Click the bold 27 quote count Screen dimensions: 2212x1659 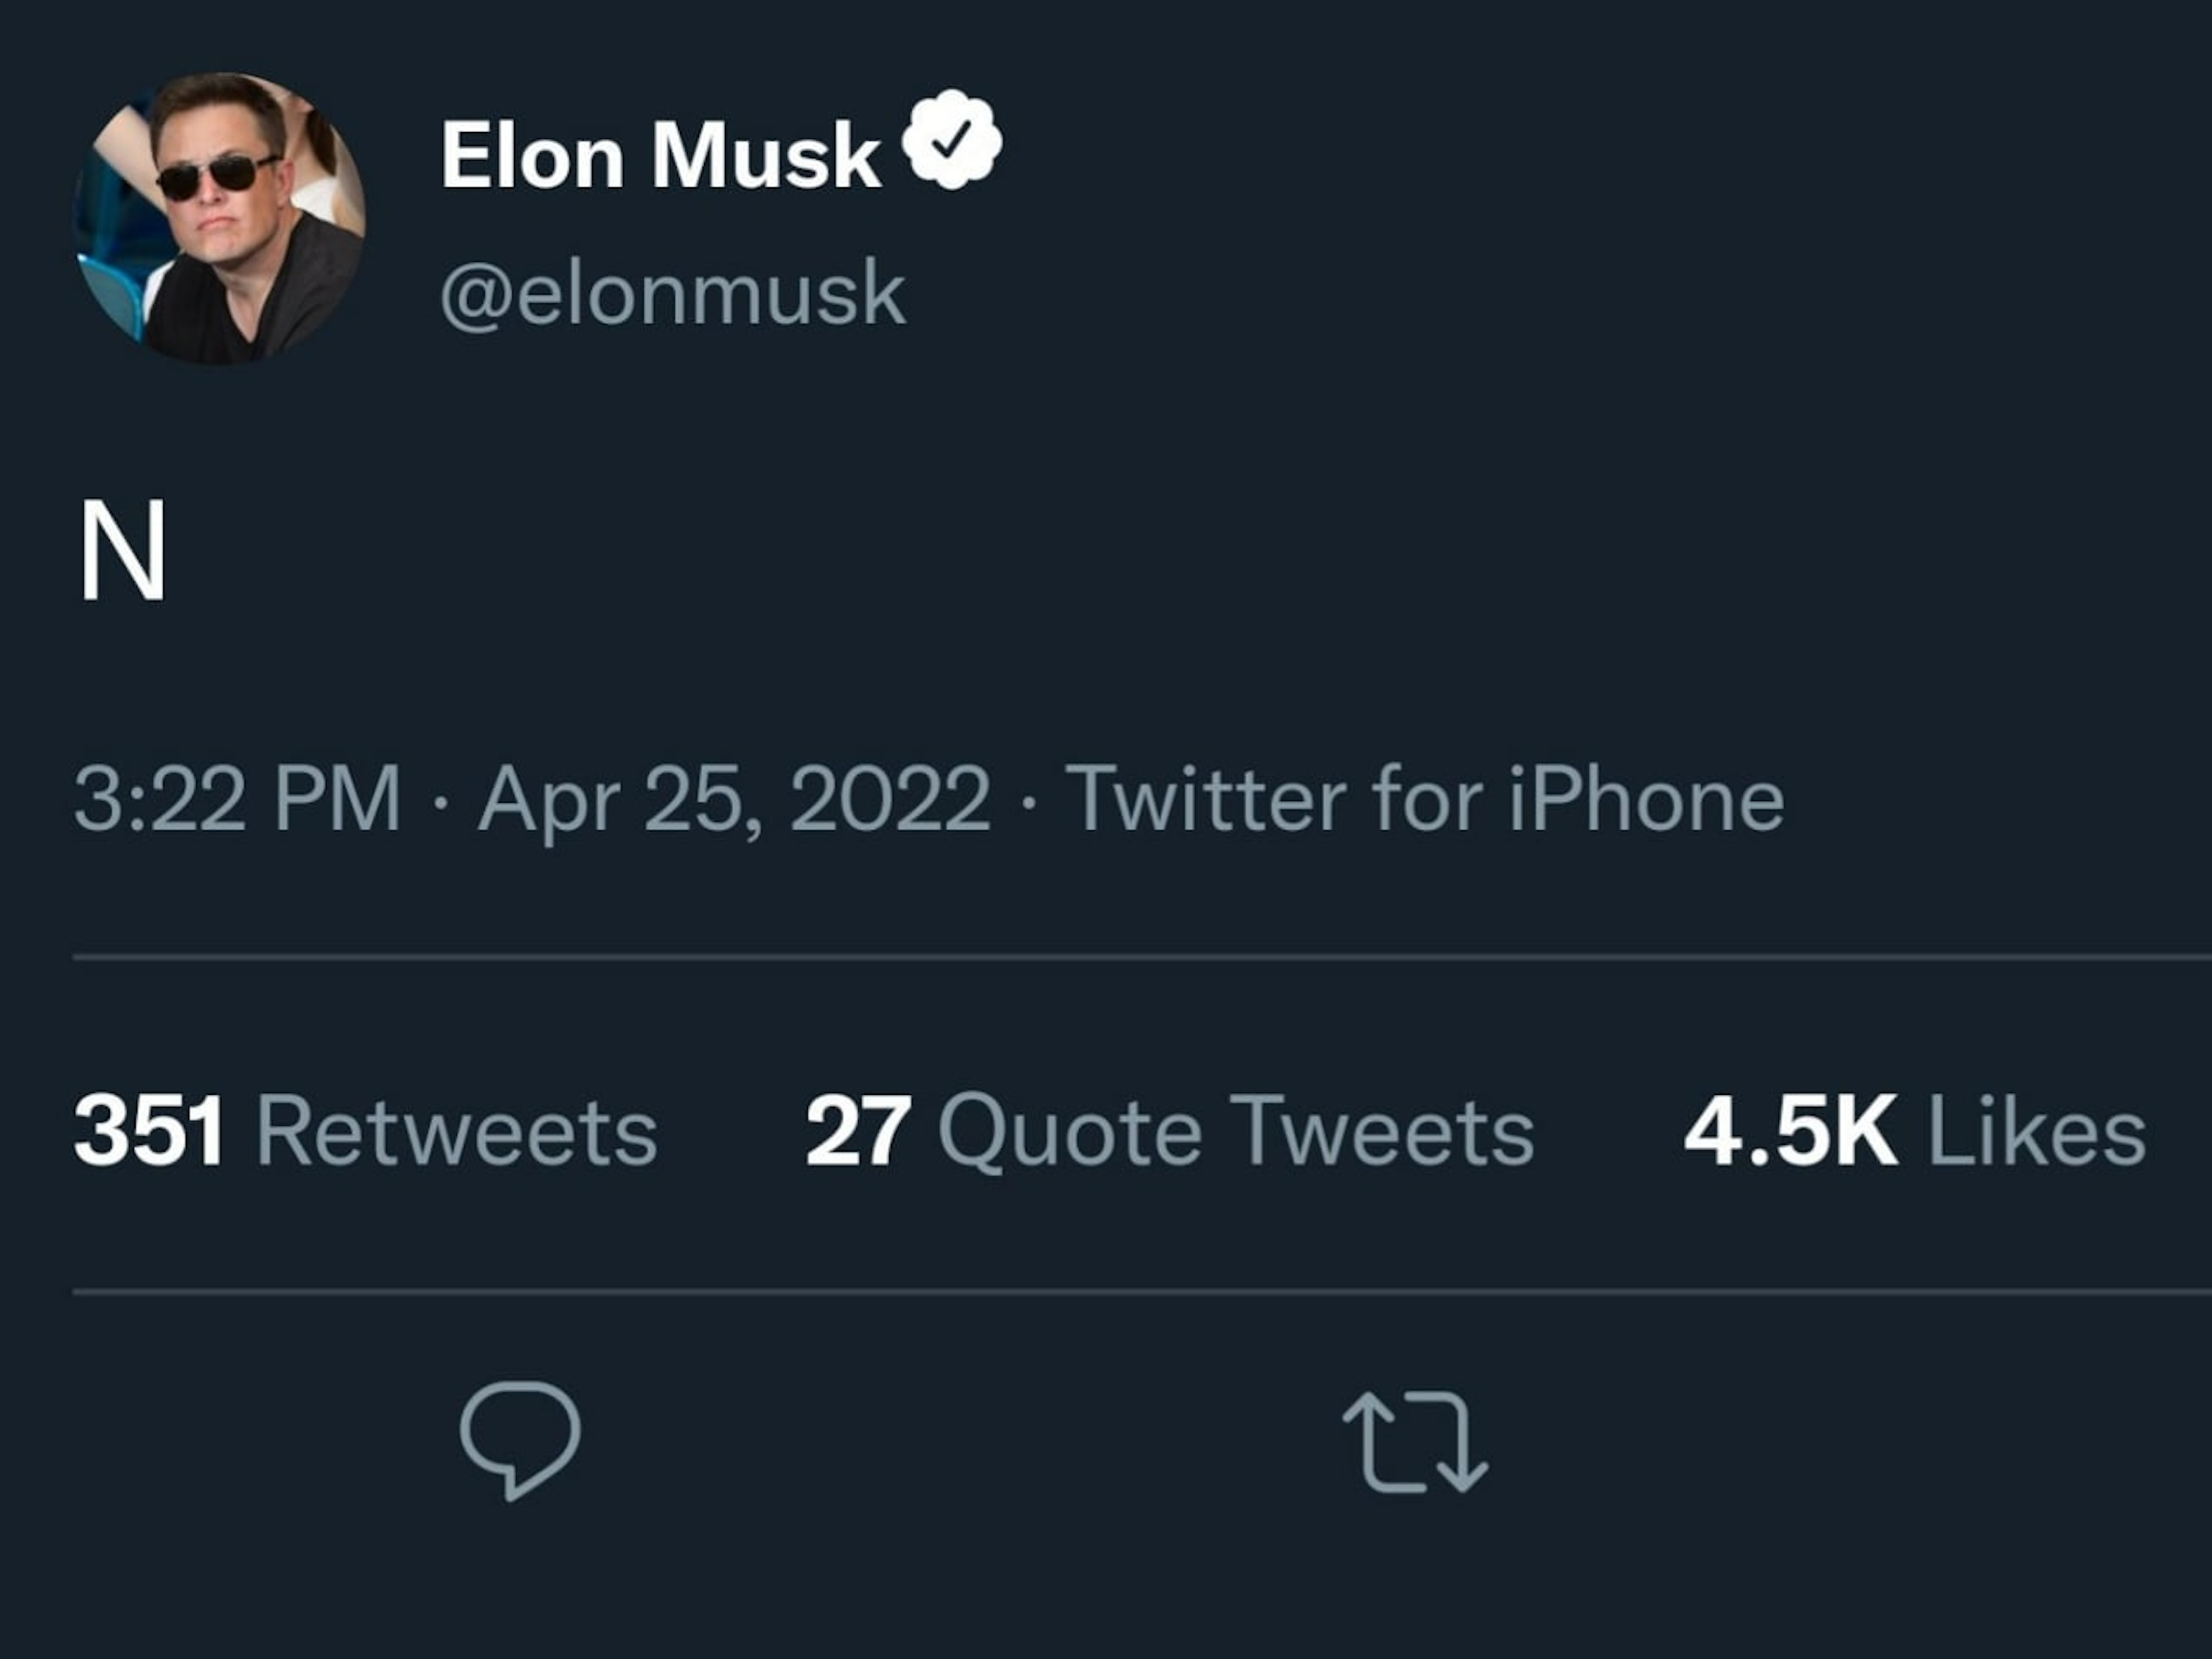[x=858, y=1132]
